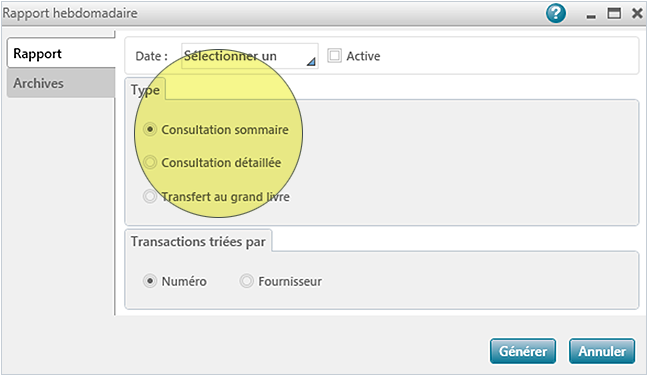Close the Rapport hebdomadaire dialog

click(637, 13)
